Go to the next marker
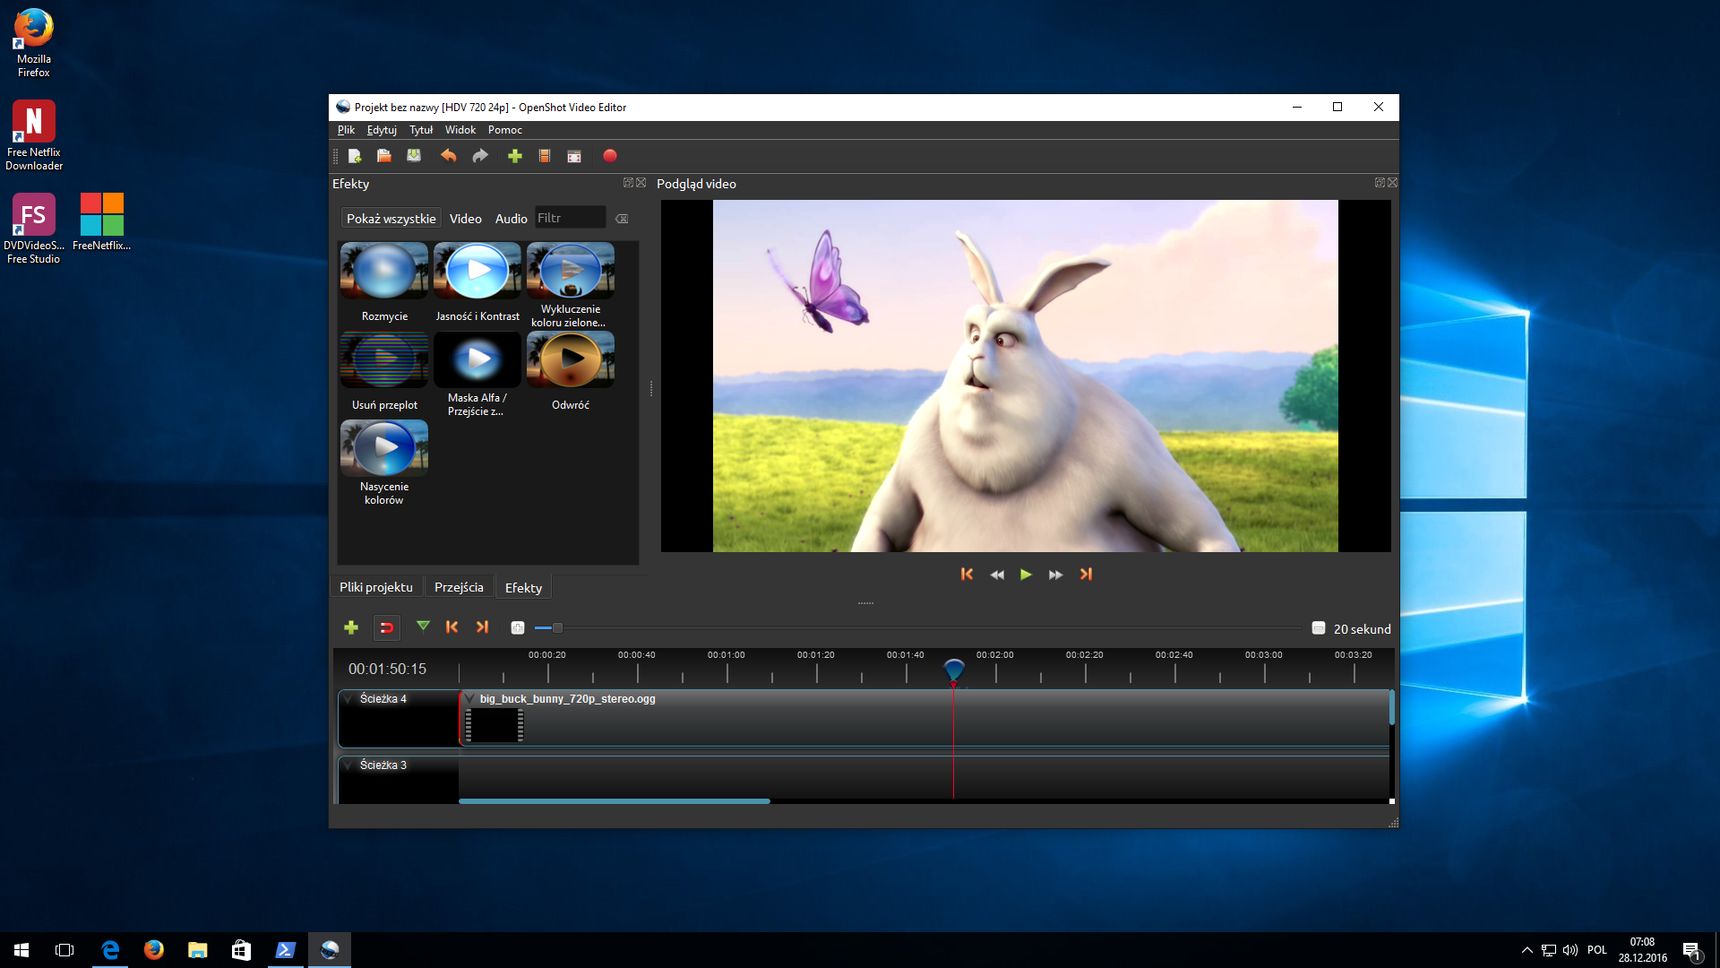 [482, 627]
